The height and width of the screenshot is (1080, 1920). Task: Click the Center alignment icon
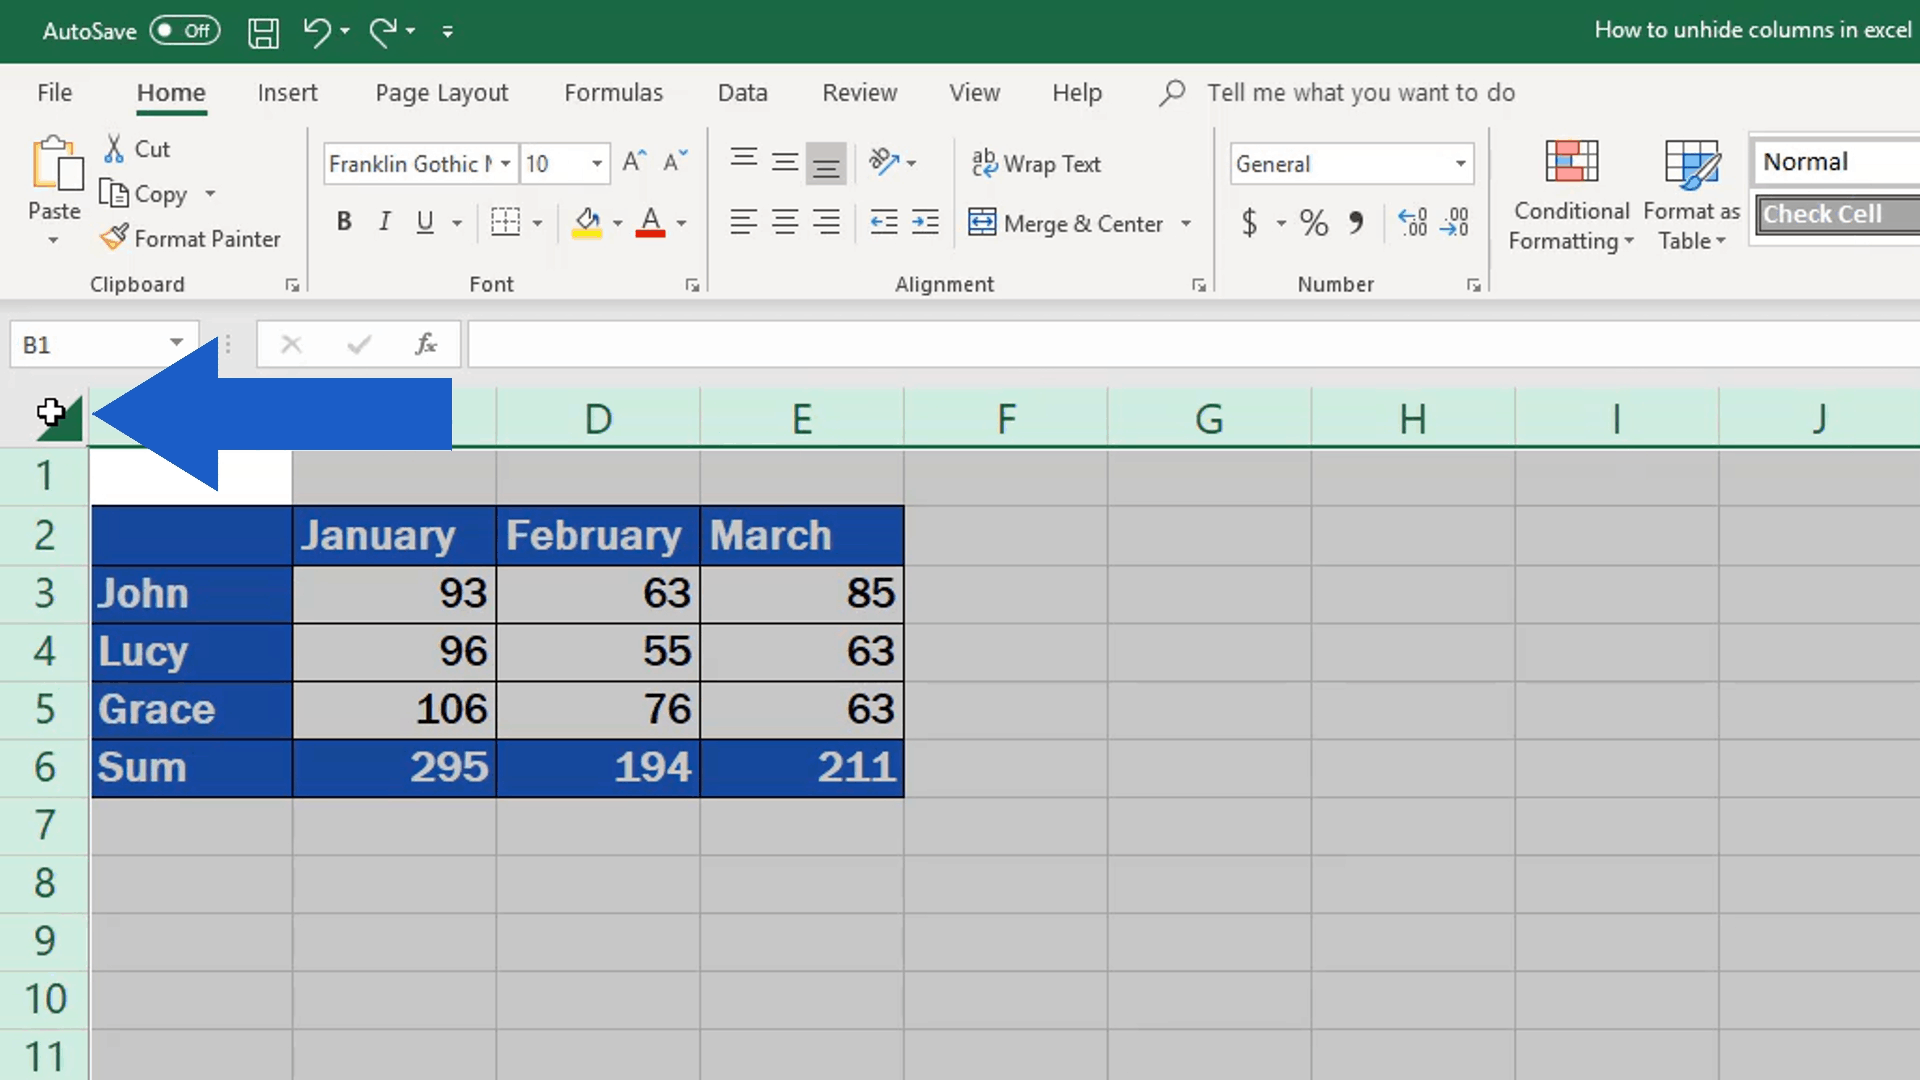point(785,222)
